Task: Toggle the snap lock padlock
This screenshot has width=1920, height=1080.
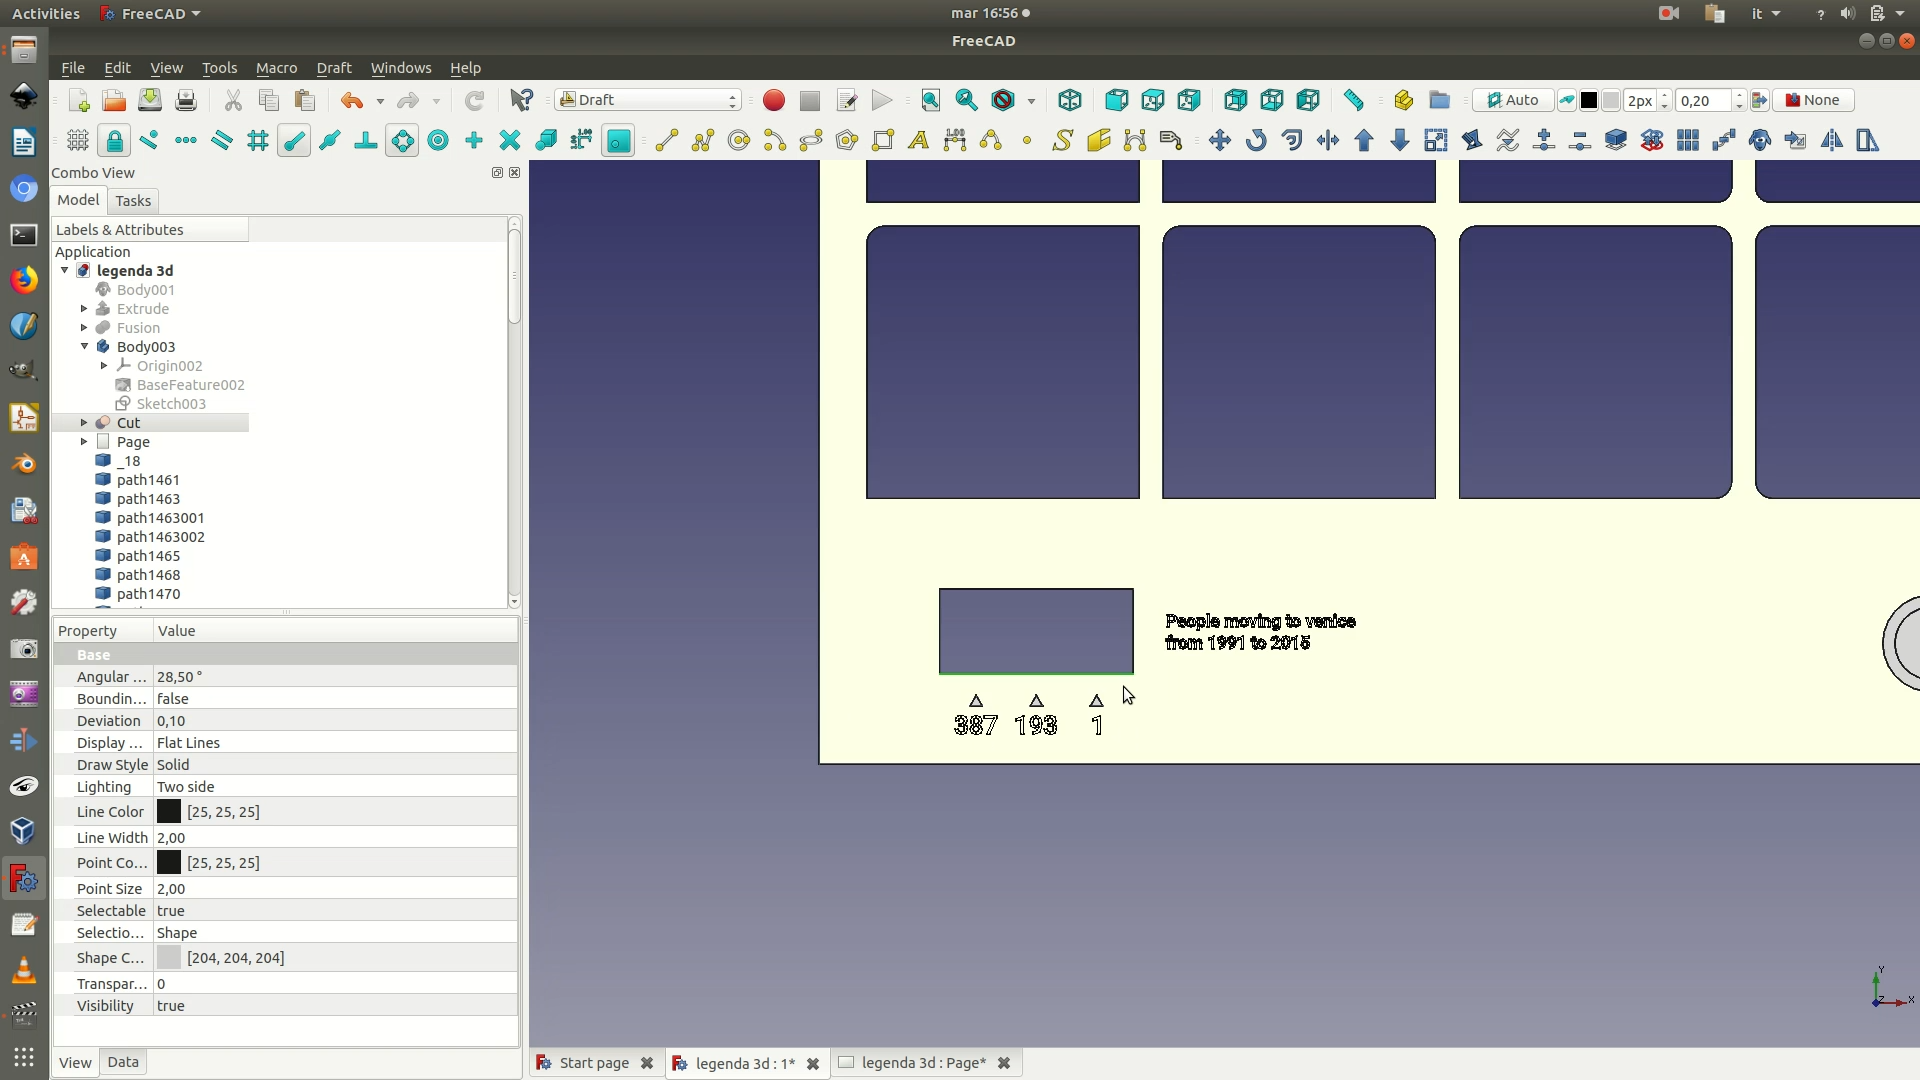Action: 114,140
